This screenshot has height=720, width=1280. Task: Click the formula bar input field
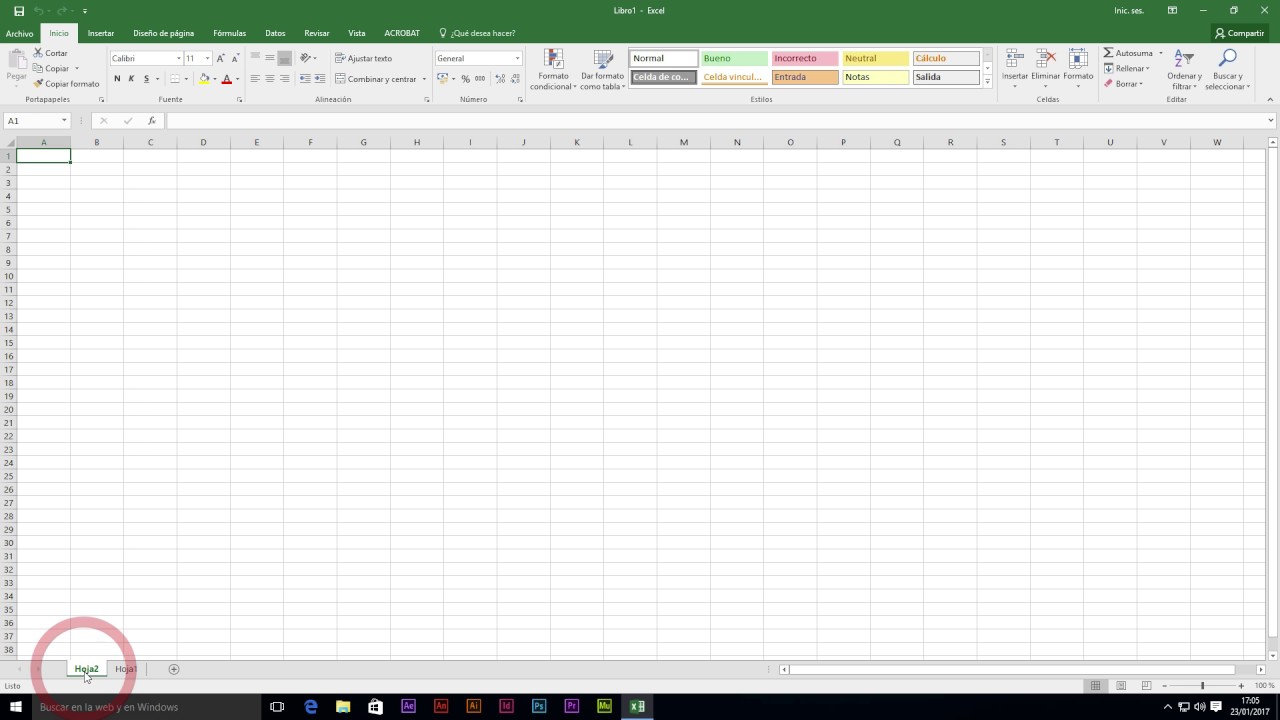point(714,121)
